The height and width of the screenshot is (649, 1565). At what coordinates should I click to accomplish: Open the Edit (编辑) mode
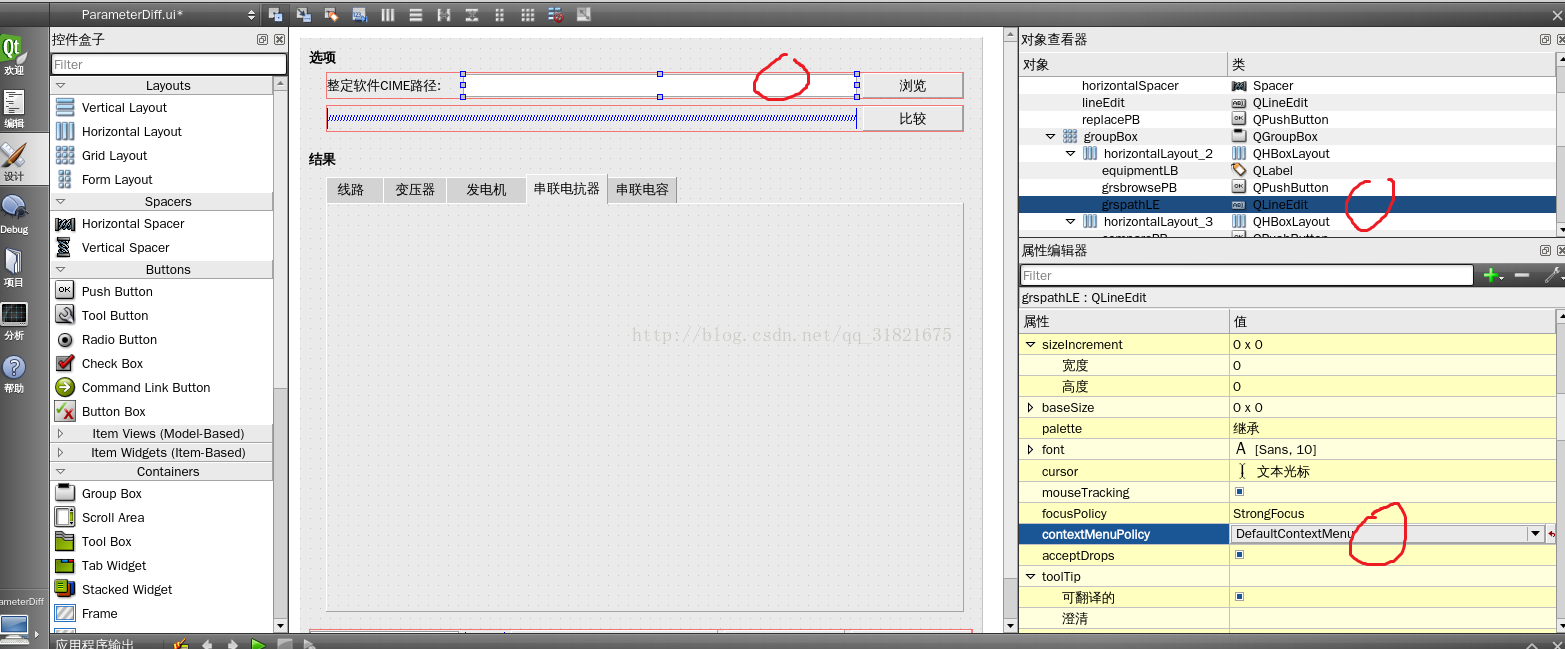[13, 109]
